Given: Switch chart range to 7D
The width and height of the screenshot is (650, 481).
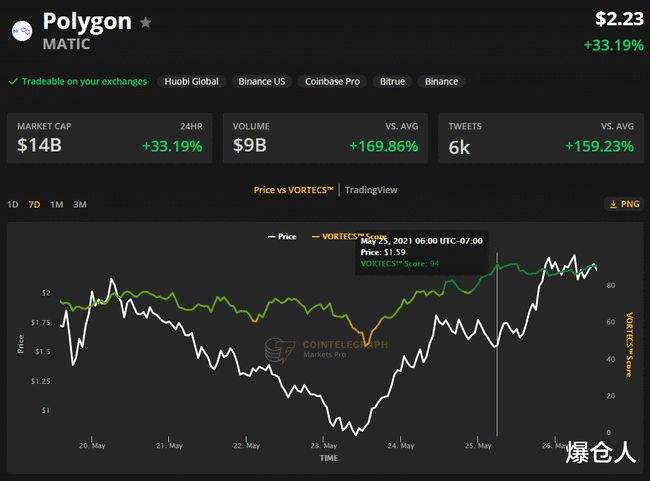Looking at the screenshot, I should [x=34, y=204].
